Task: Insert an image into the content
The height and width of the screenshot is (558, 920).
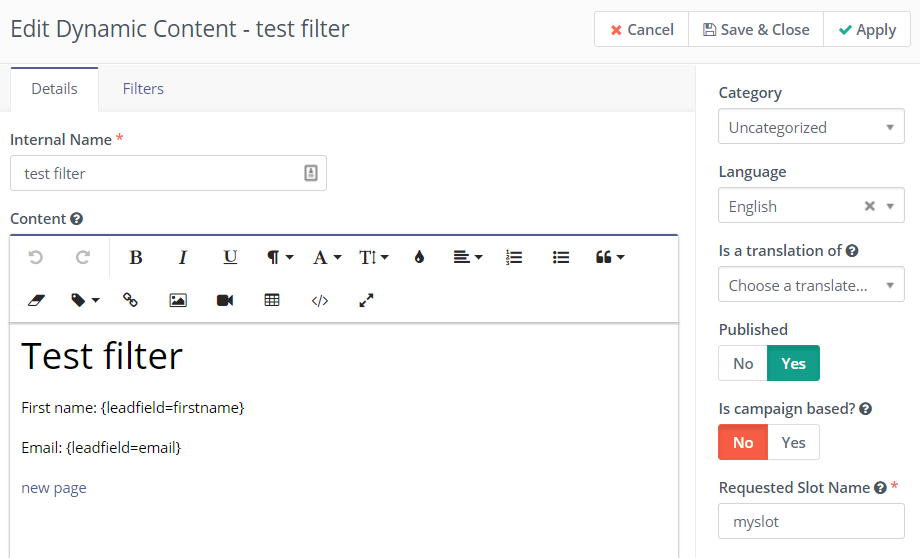Action: [178, 300]
